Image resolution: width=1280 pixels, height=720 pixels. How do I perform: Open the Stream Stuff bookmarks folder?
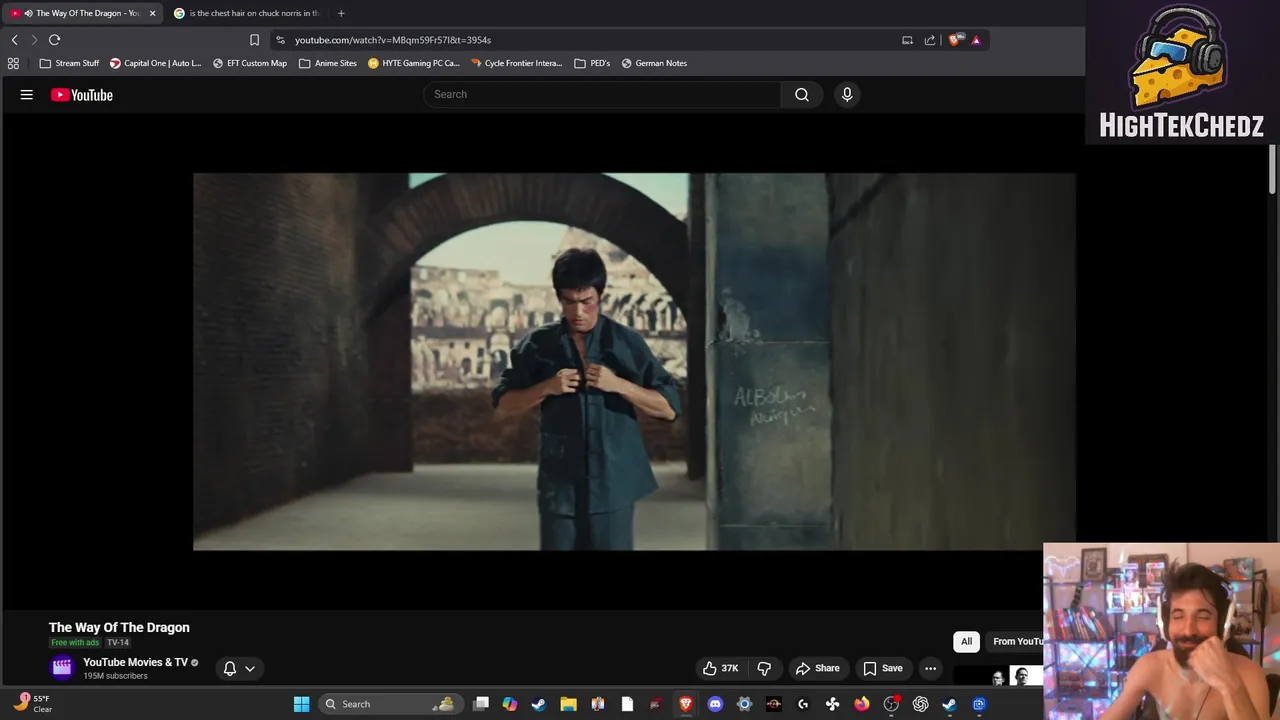coord(69,63)
